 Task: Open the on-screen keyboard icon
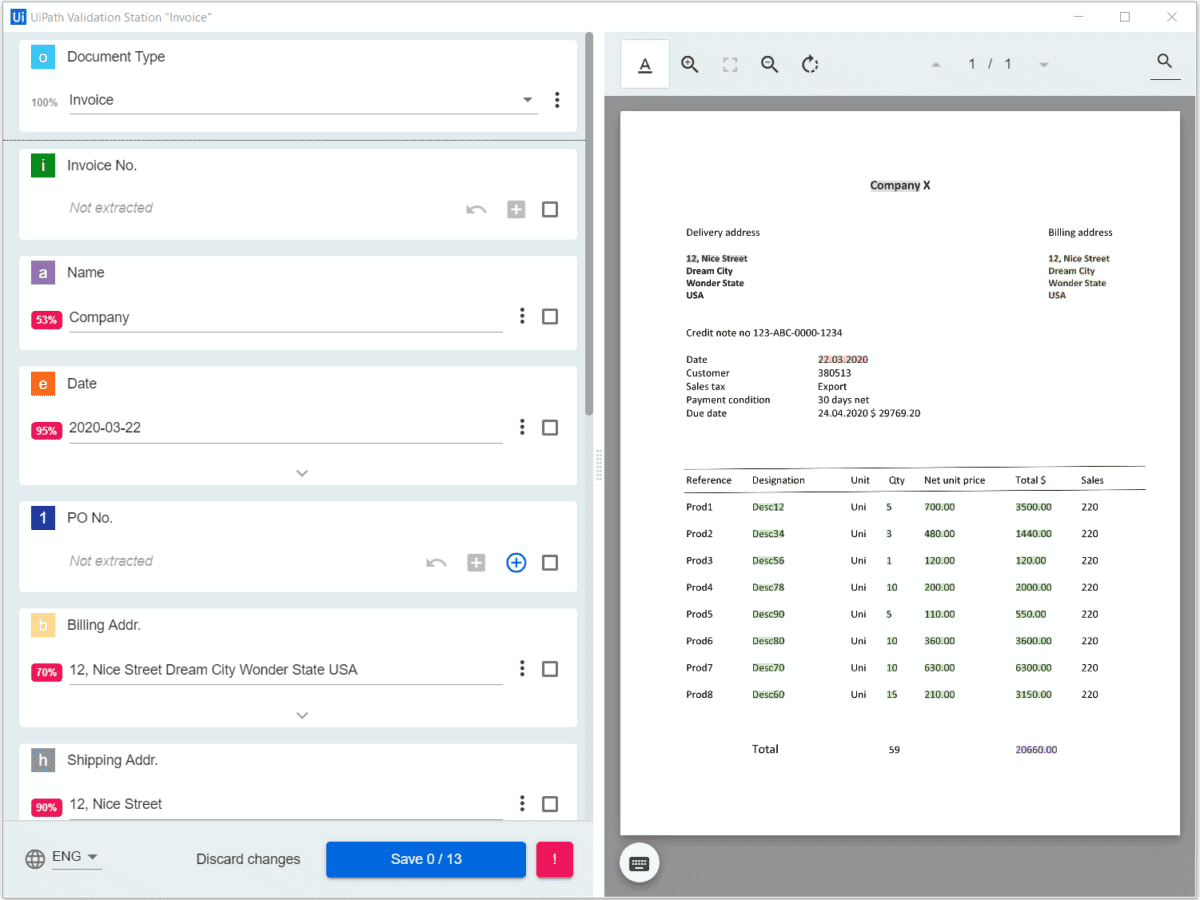point(639,862)
